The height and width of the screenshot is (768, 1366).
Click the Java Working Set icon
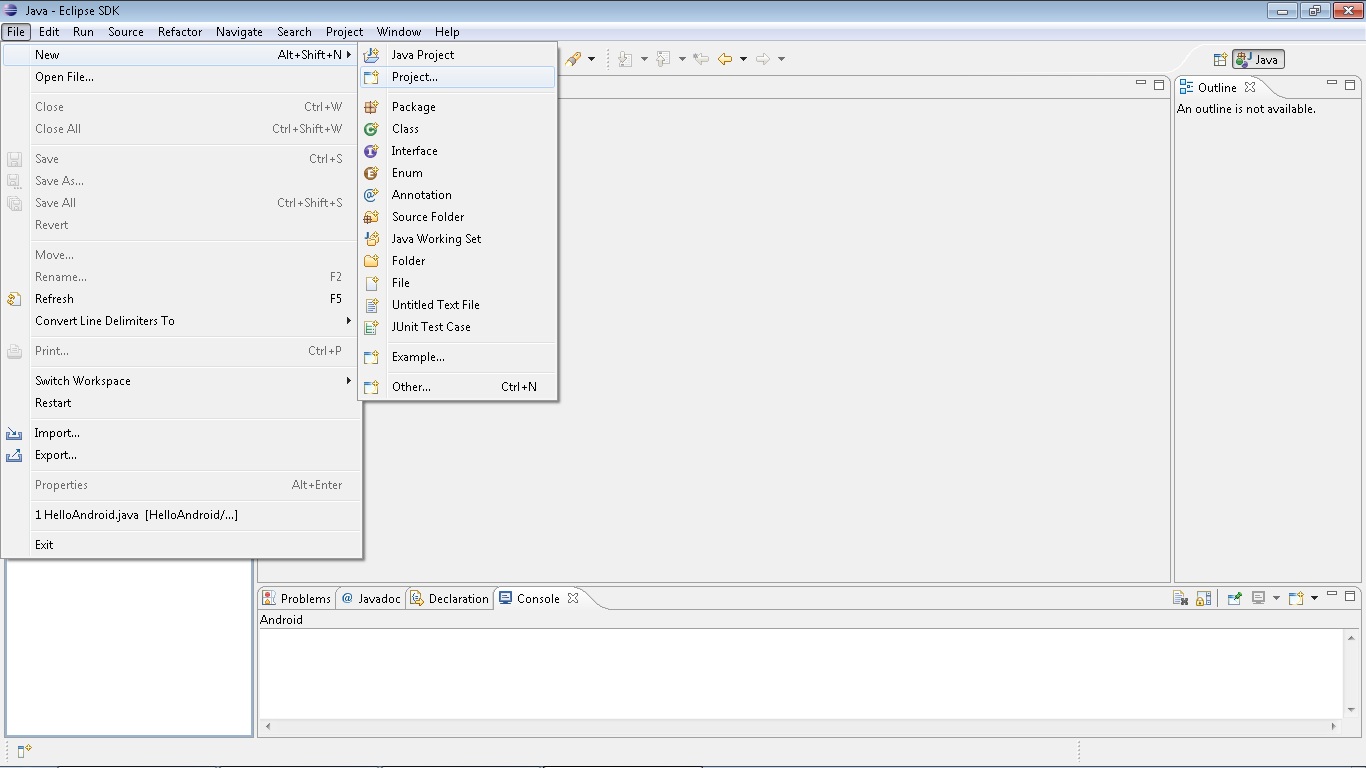[x=371, y=239]
